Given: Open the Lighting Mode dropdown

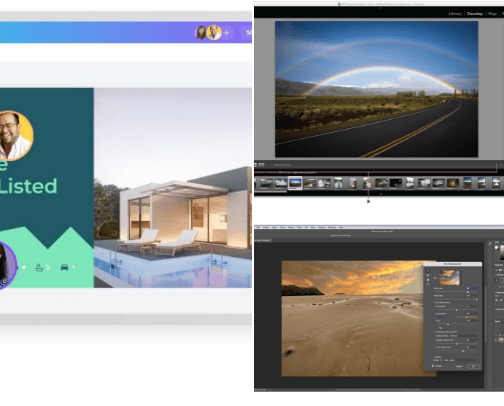Looking at the screenshot, I should tap(463, 336).
